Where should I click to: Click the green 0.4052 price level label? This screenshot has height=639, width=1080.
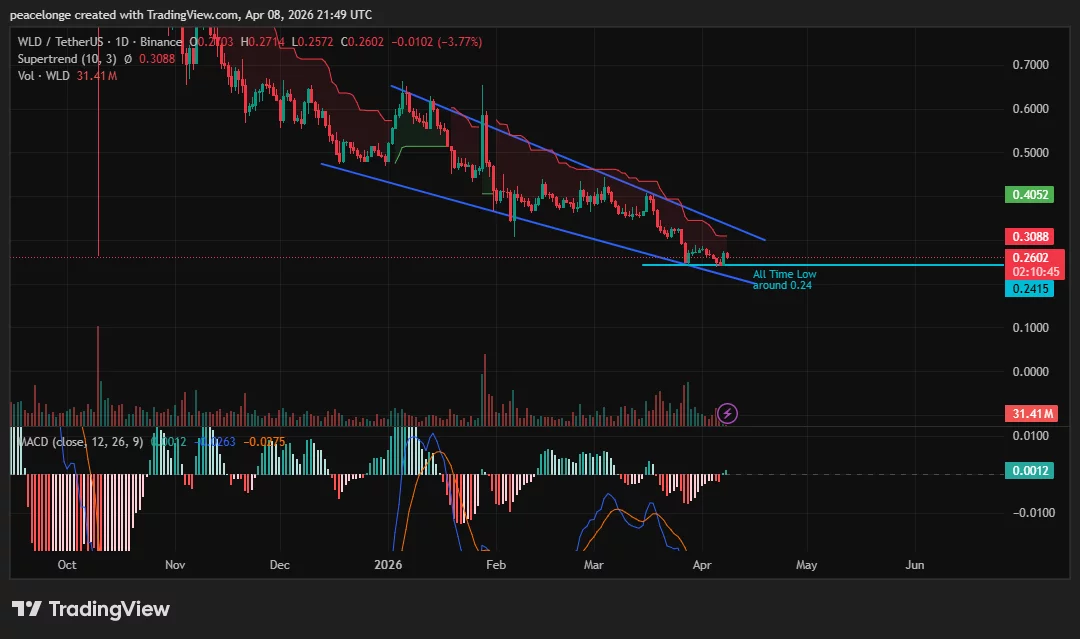click(1030, 194)
